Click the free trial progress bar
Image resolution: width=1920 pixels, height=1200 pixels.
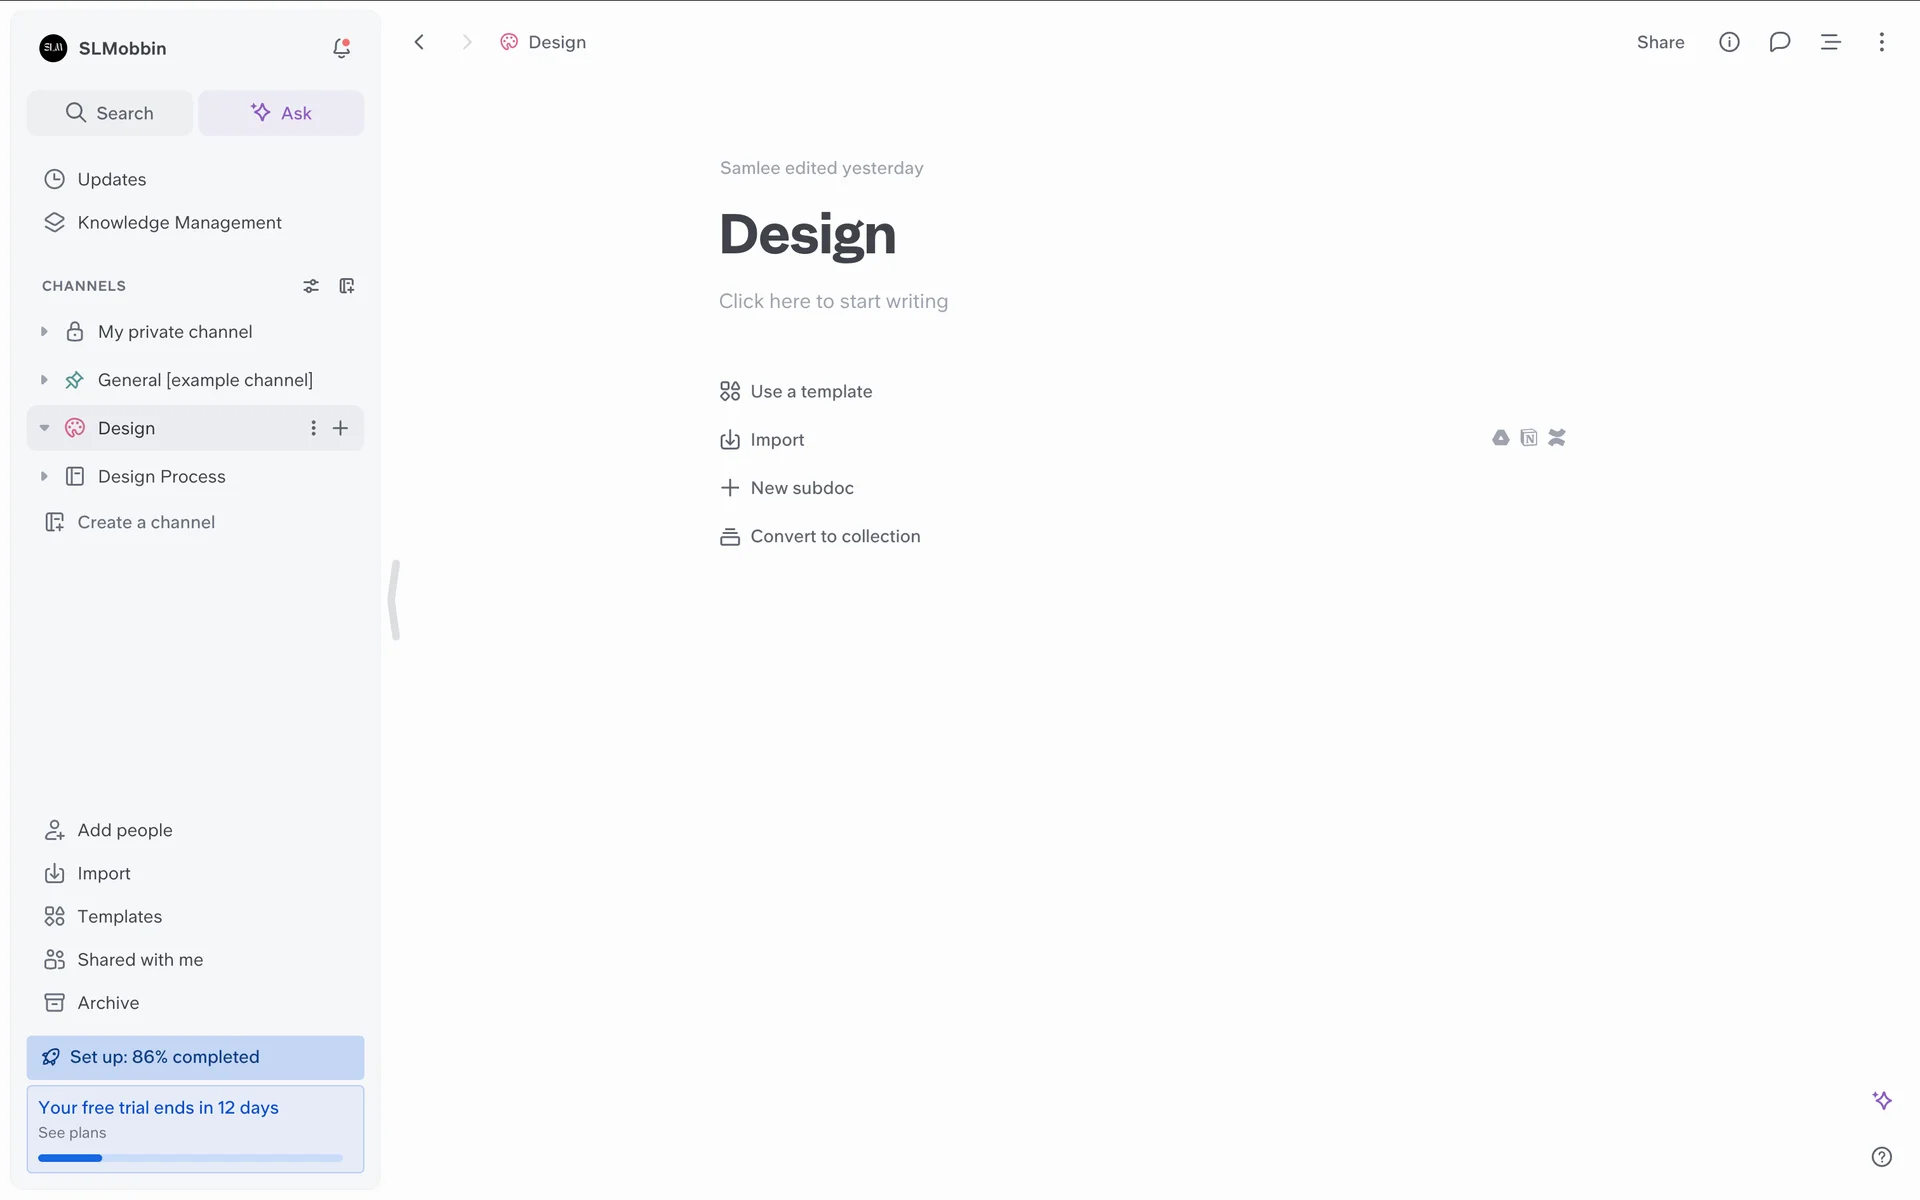click(x=190, y=1158)
